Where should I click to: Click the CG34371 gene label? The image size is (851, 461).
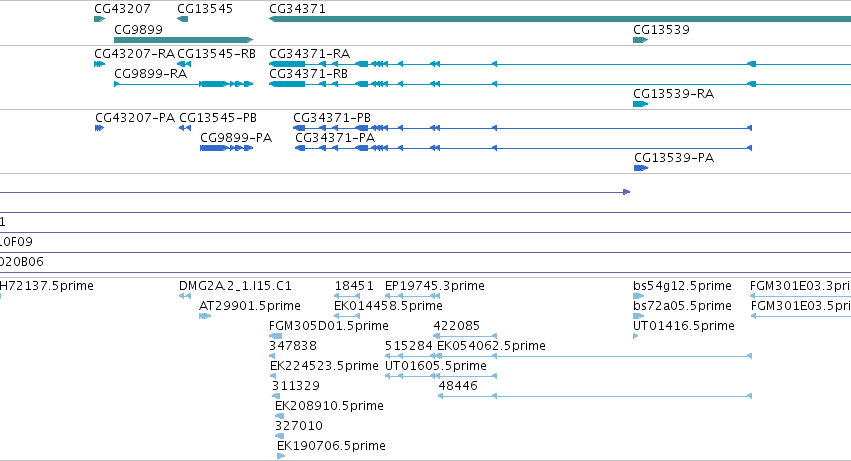tap(297, 9)
